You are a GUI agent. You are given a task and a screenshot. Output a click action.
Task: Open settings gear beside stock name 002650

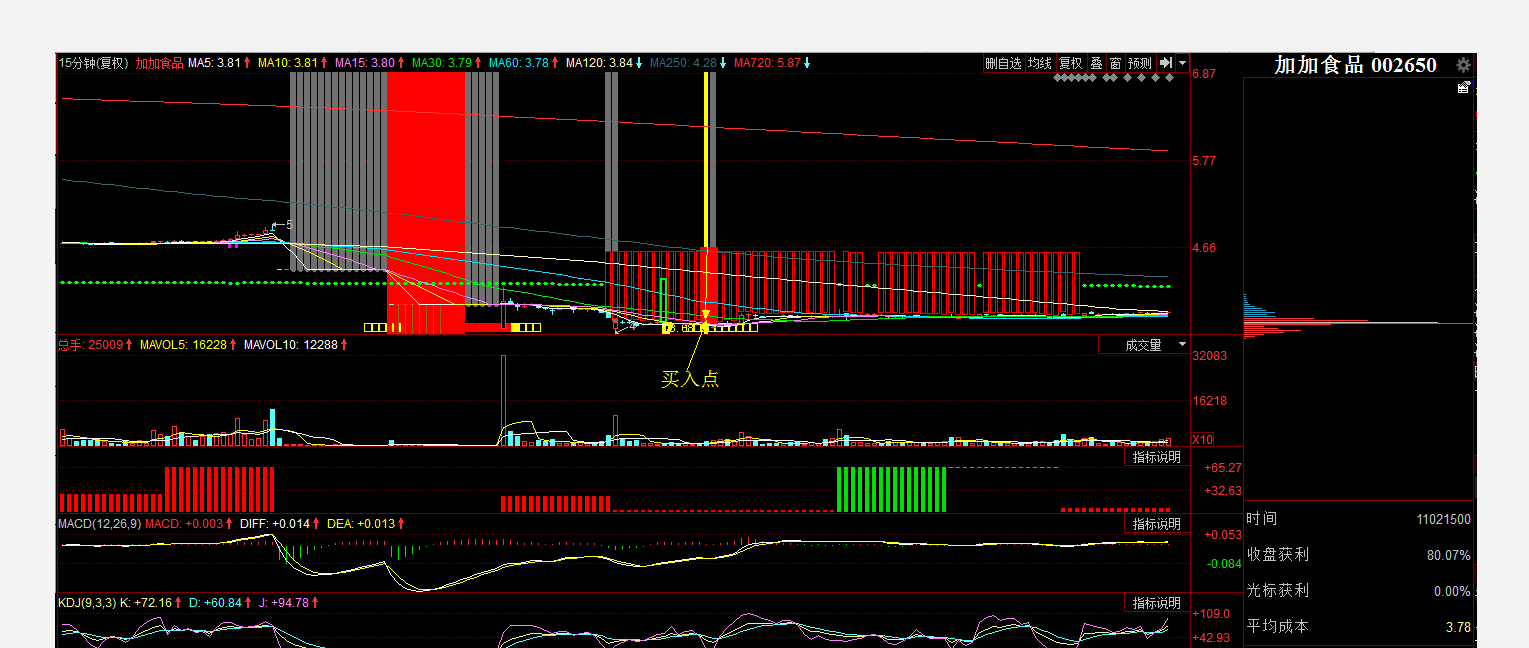[1463, 65]
